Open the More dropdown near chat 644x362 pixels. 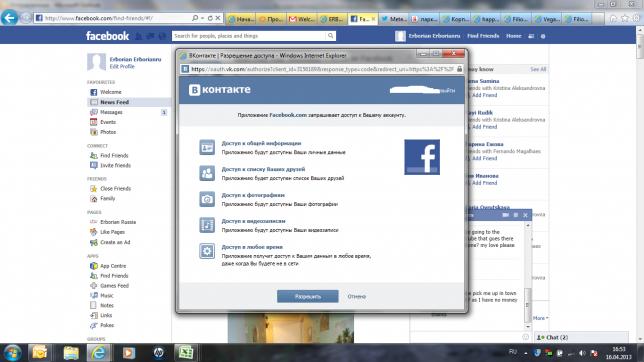click(540, 318)
